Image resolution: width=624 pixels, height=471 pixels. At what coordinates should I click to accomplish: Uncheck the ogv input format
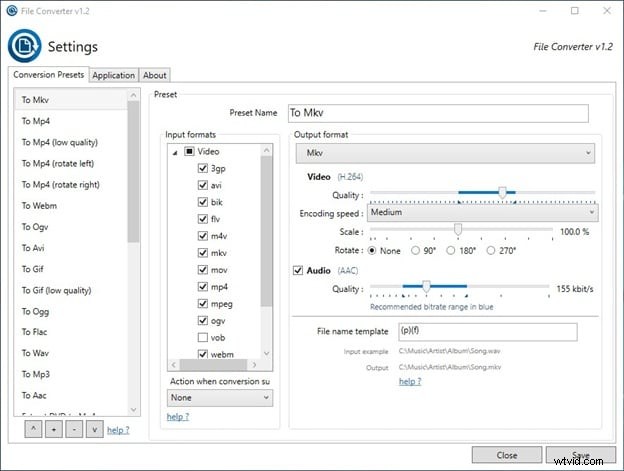click(203, 320)
